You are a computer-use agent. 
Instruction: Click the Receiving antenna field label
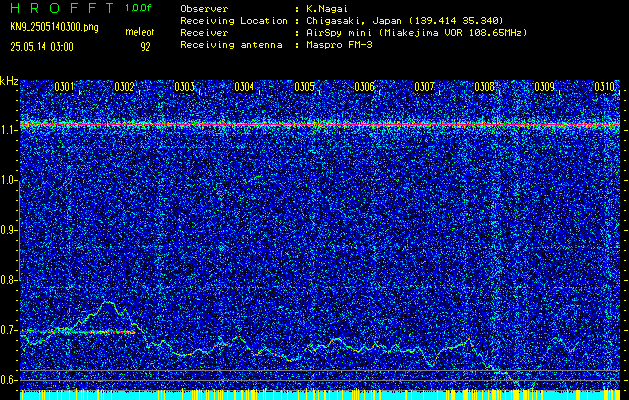(231, 45)
